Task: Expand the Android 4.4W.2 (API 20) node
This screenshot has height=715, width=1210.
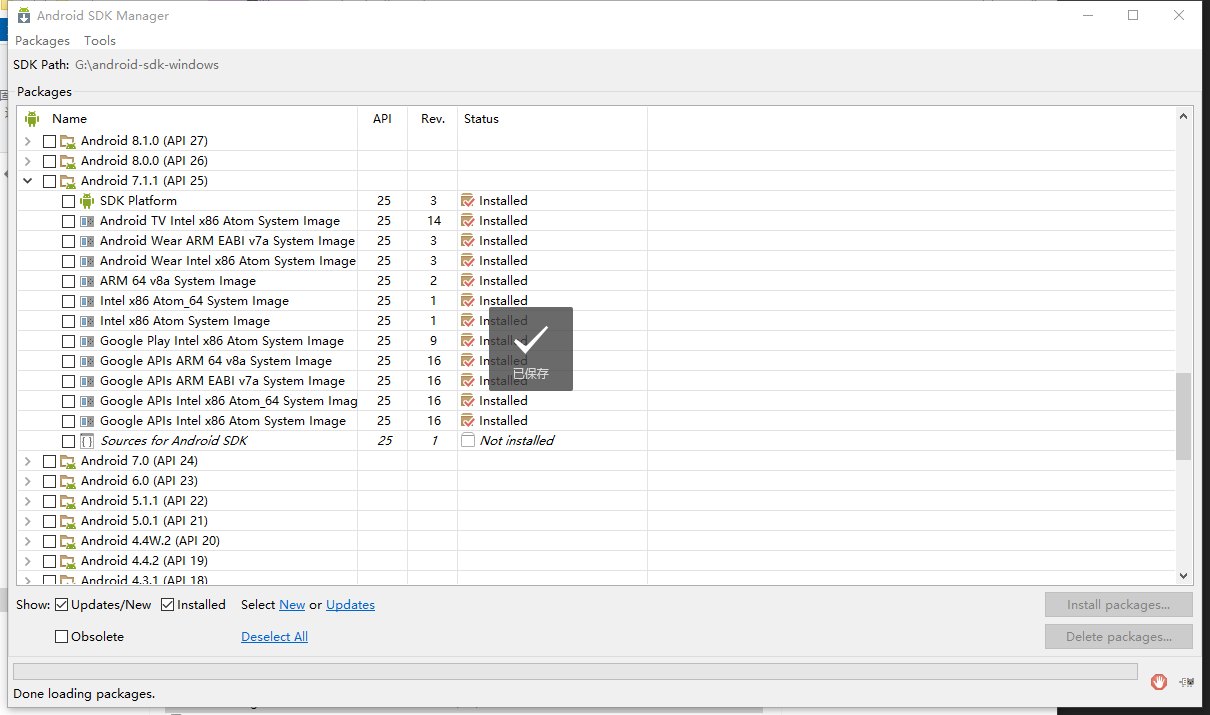Action: tap(27, 541)
